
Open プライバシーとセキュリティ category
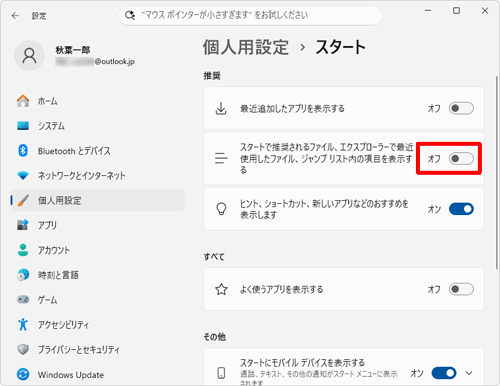(x=97, y=349)
